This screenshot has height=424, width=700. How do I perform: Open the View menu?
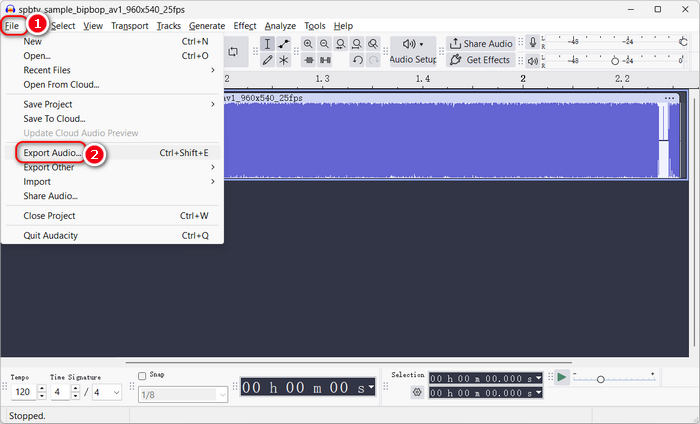[x=93, y=26]
